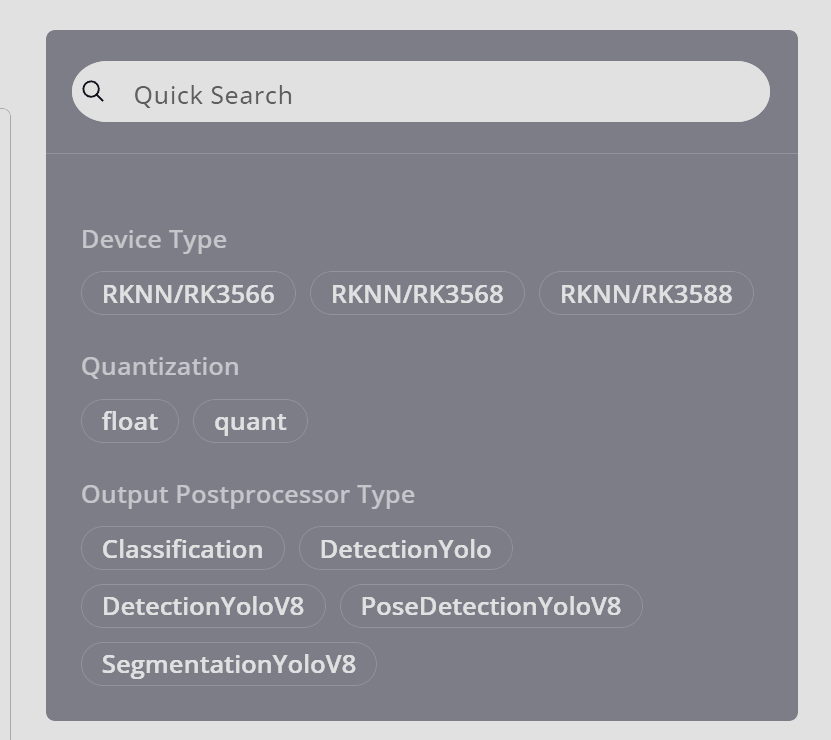Select the RKNN/RK3568 device chip
Image resolution: width=831 pixels, height=740 pixels.
[417, 294]
